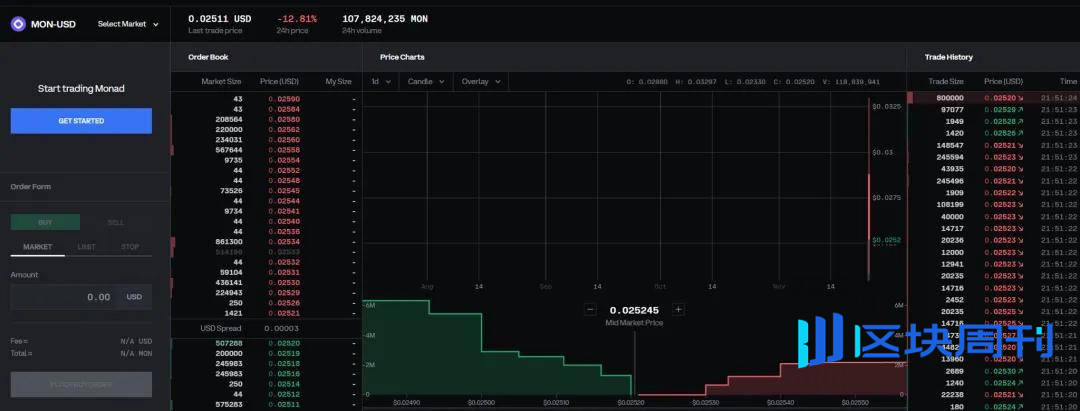Switch to the MARKET order tab
Image resolution: width=1080 pixels, height=411 pixels.
click(38, 246)
